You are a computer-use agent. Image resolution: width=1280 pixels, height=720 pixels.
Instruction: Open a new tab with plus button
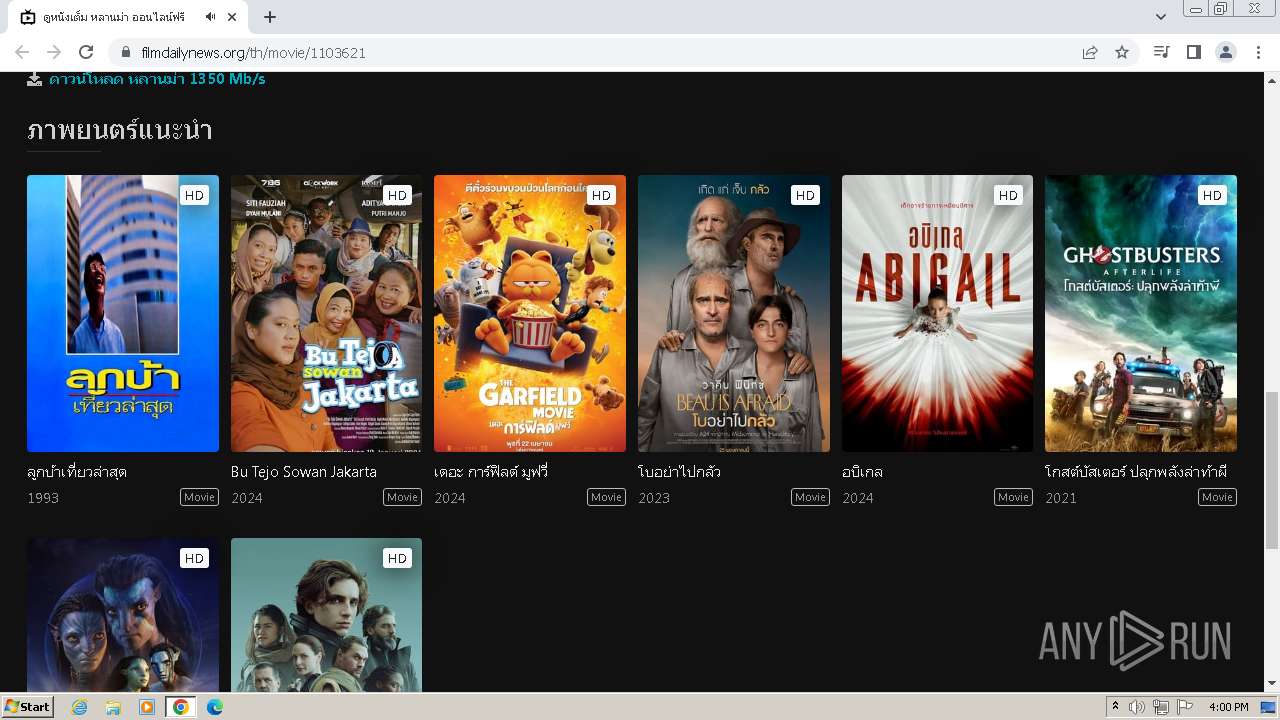[270, 17]
